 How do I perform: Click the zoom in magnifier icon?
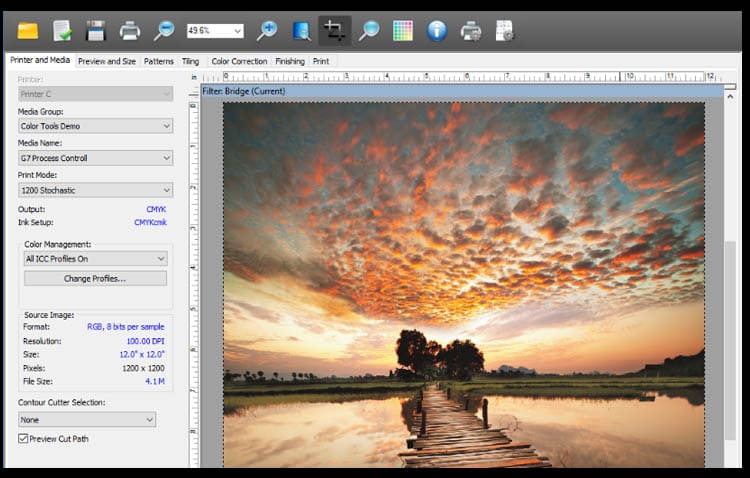point(267,31)
